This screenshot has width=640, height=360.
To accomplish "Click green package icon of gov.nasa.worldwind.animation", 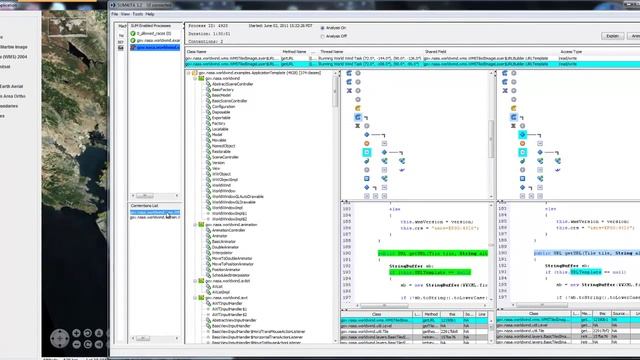I will tap(201, 224).
